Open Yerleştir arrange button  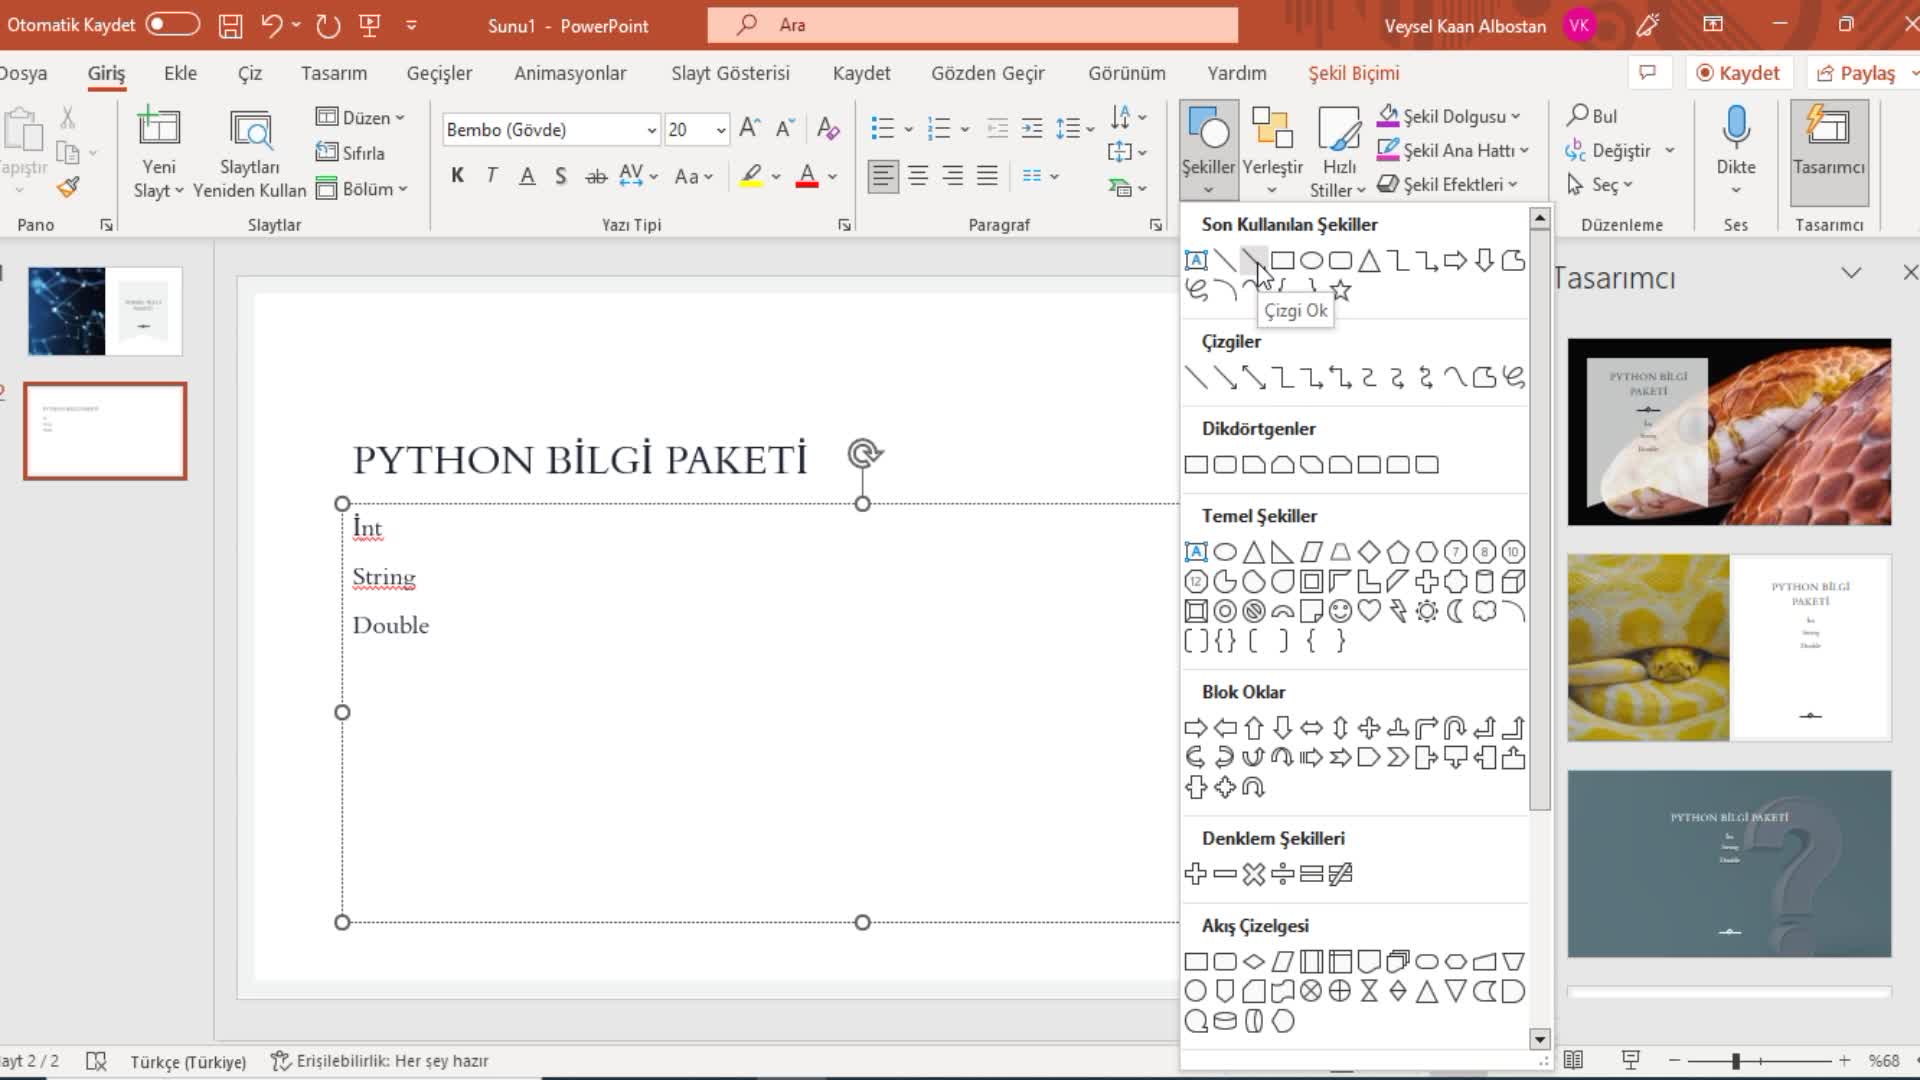pos(1272,152)
